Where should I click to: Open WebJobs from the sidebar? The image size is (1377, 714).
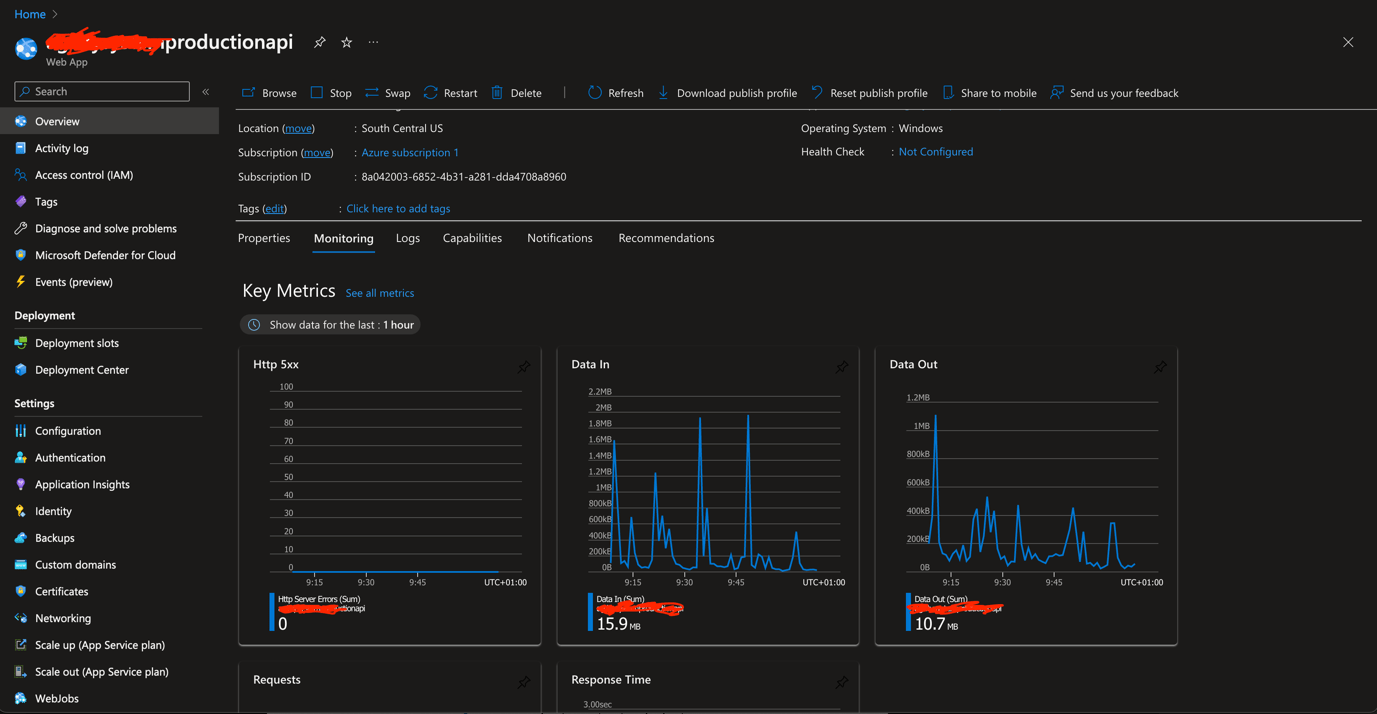point(56,699)
